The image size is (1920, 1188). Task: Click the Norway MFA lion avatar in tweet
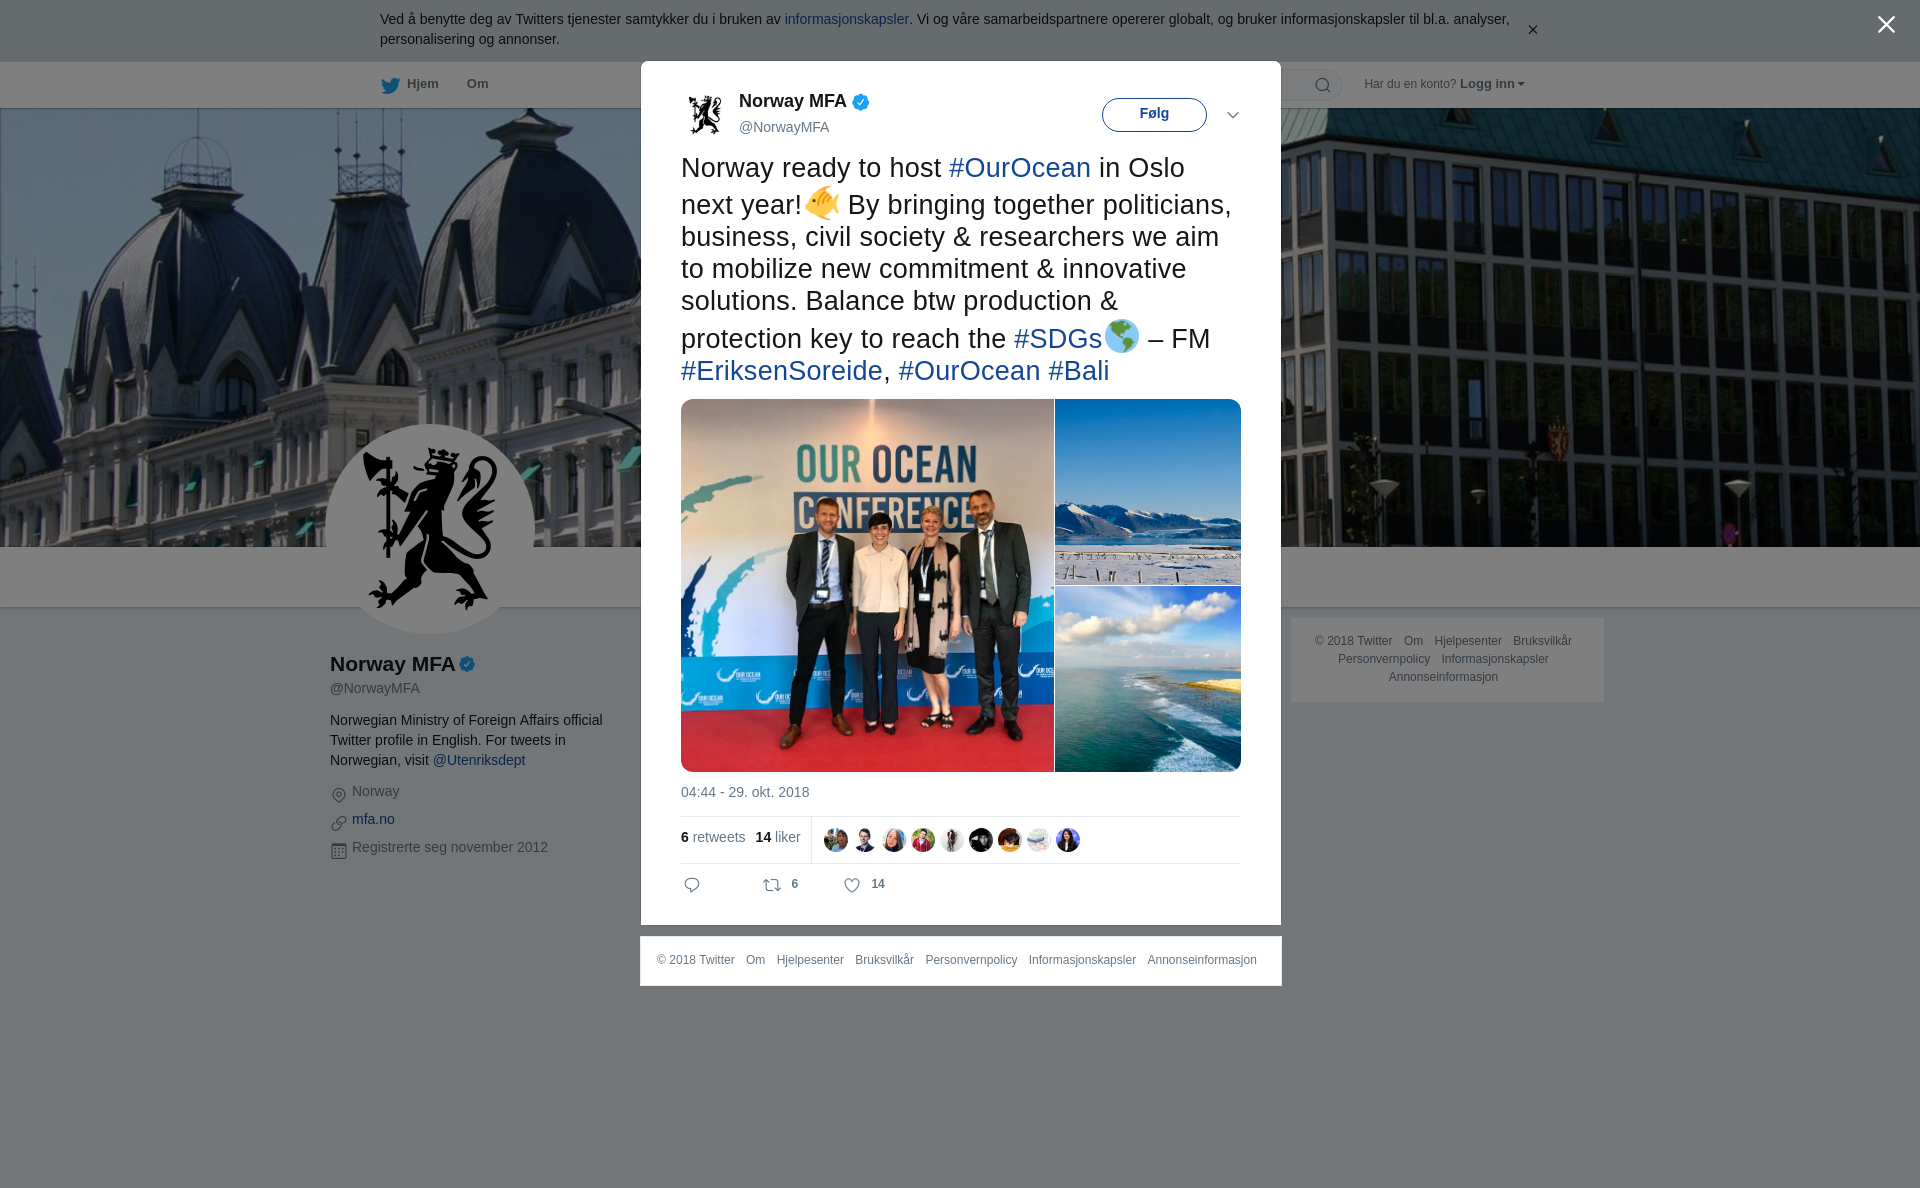click(705, 114)
